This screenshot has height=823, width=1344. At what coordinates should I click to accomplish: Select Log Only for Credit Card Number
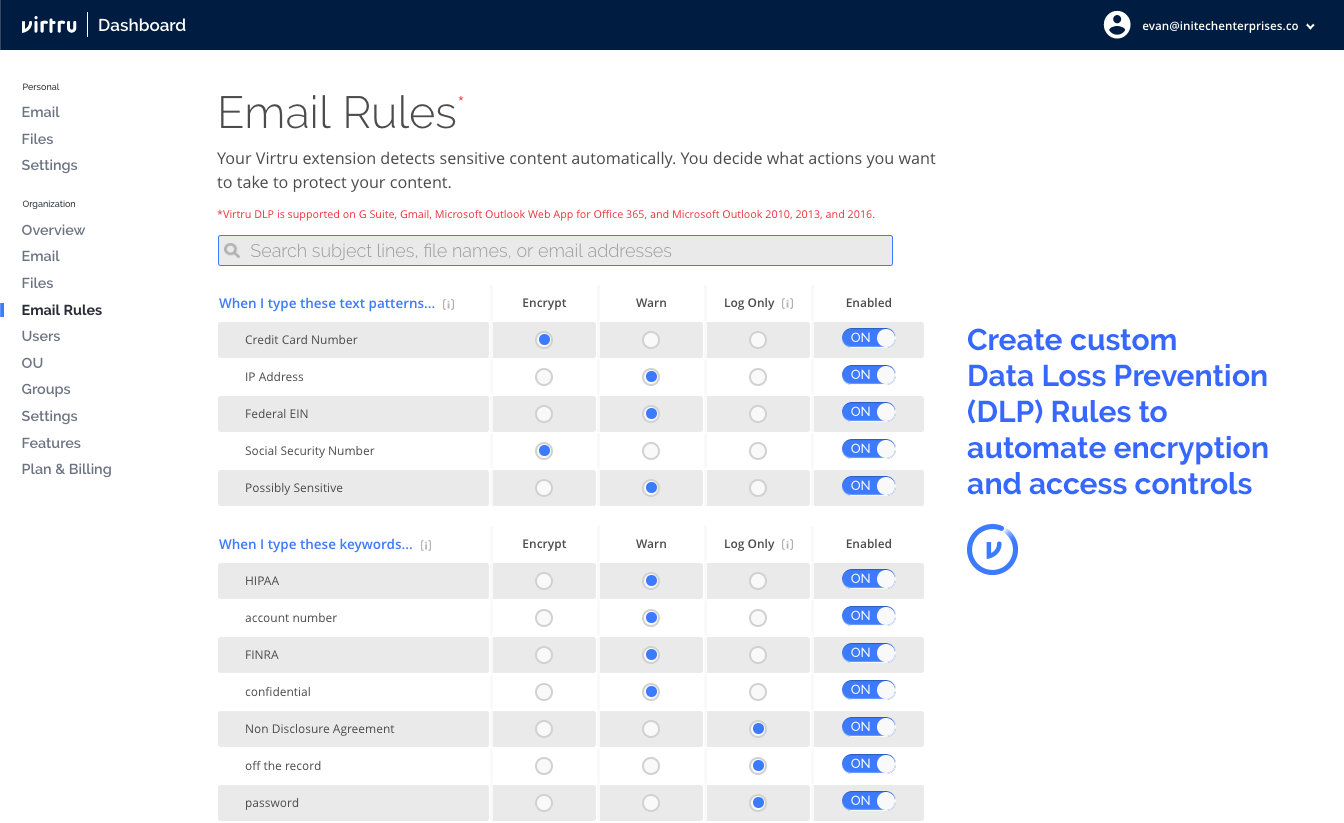tap(758, 340)
